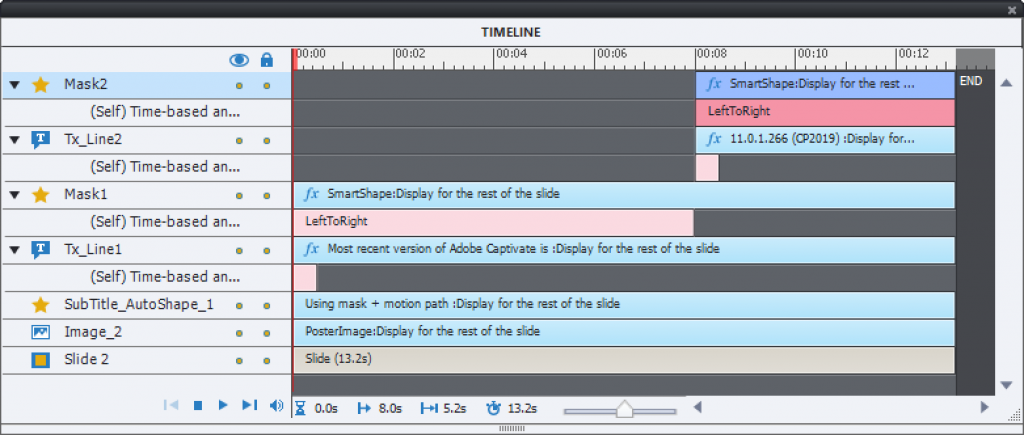
Task: Collapse the Mask1 layer effects
Action: (15, 194)
